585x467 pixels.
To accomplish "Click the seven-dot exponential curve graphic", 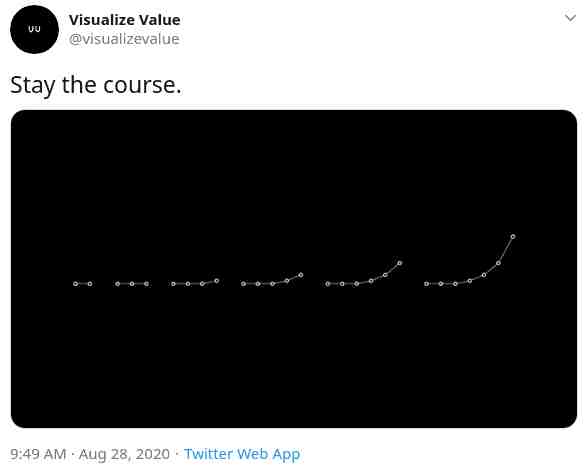I will (x=470, y=260).
